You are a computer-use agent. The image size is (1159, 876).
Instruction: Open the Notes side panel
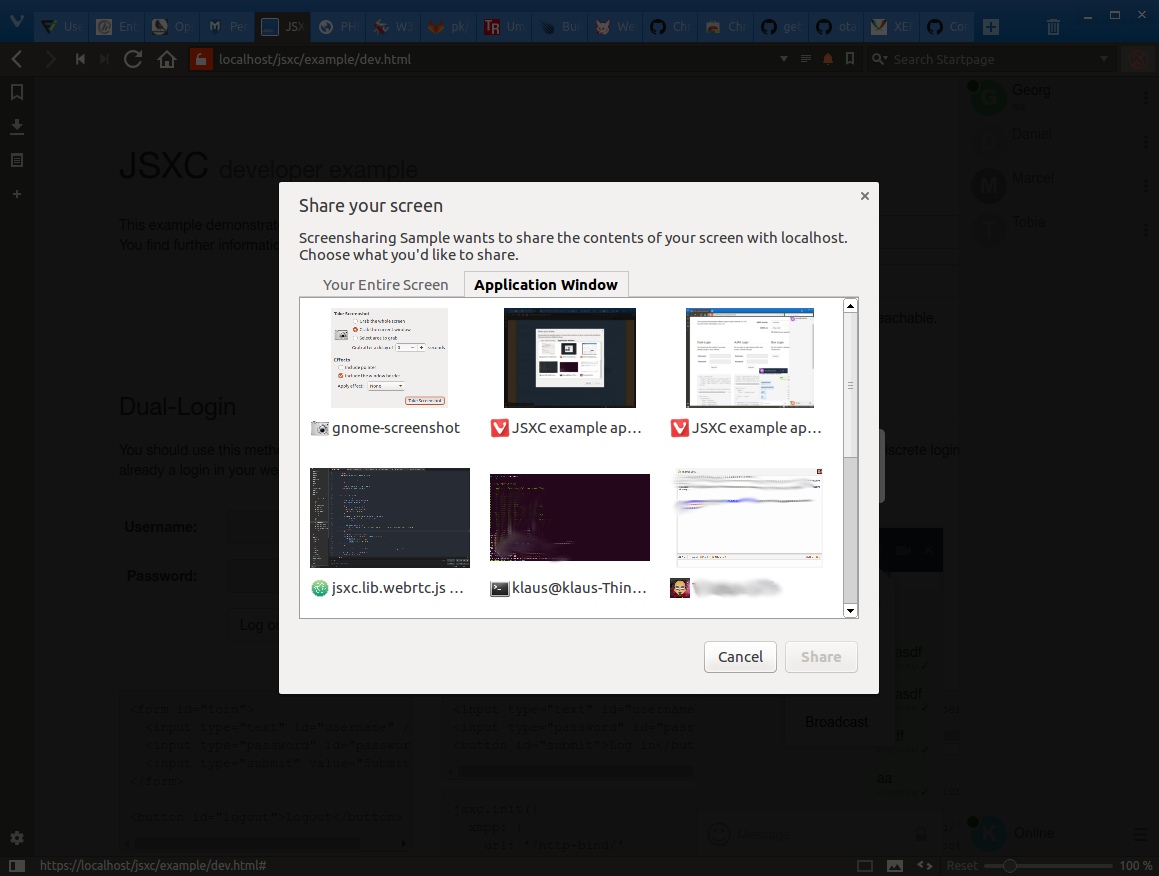pos(16,160)
